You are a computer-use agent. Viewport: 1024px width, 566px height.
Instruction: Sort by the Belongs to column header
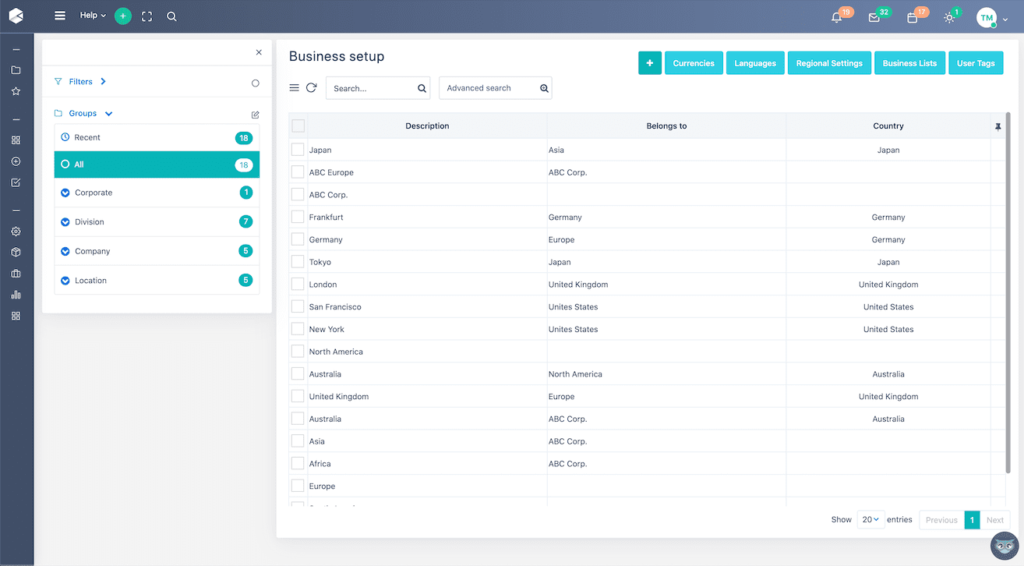[x=666, y=126]
